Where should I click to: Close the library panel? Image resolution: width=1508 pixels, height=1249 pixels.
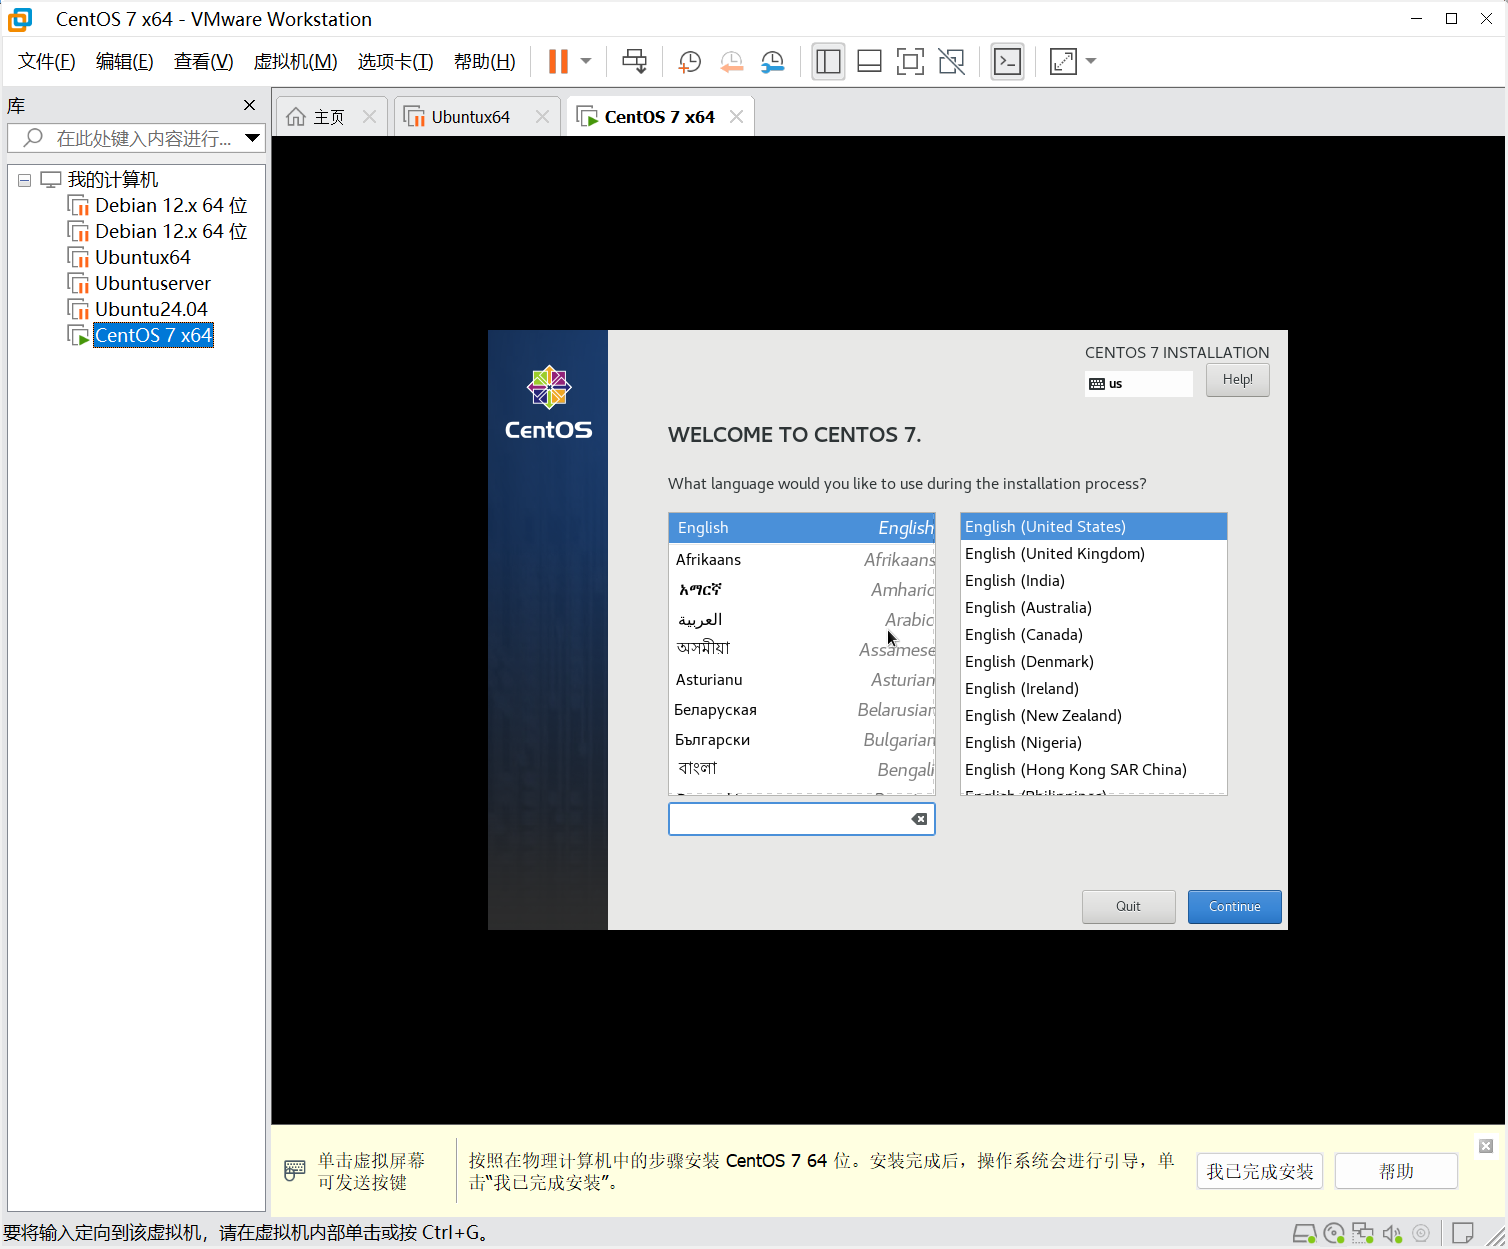pyautogui.click(x=249, y=105)
